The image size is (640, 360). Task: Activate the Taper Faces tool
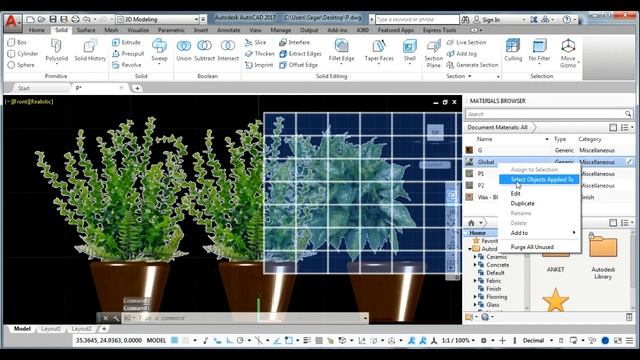(379, 51)
